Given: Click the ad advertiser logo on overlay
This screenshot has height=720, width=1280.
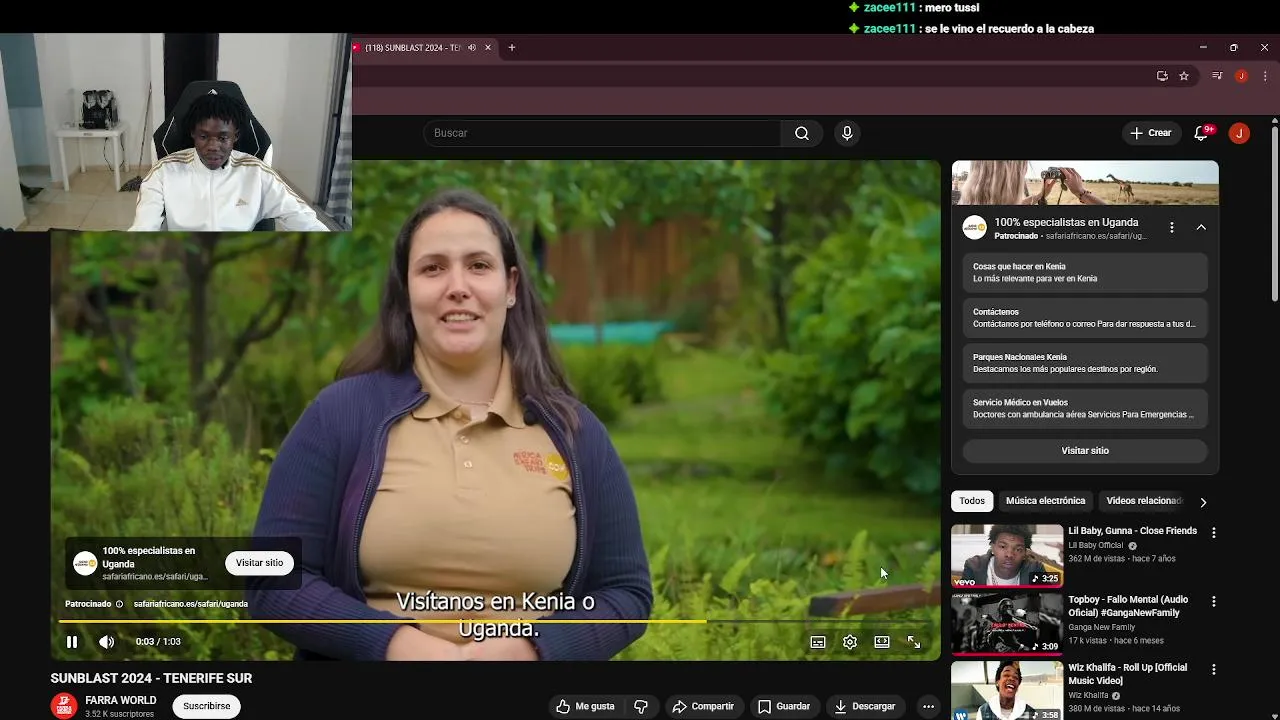Looking at the screenshot, I should tap(85, 563).
